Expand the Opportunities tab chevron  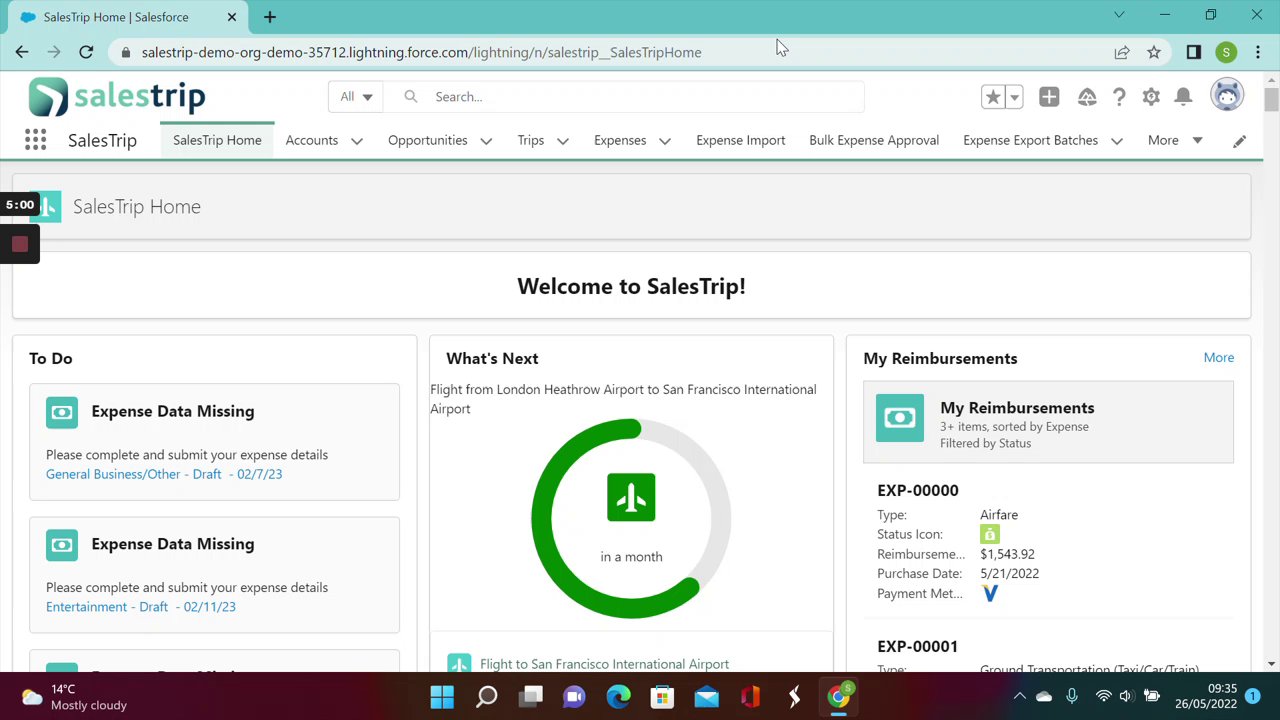pos(486,141)
